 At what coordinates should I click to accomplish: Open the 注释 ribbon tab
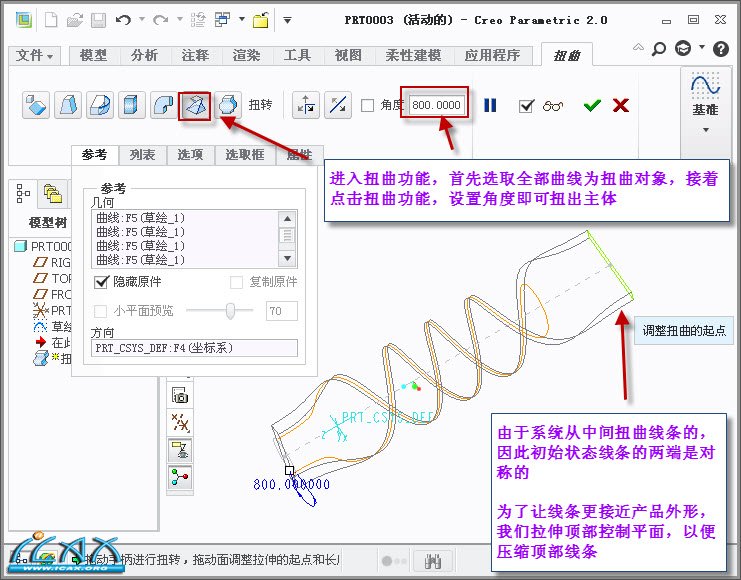click(x=195, y=55)
